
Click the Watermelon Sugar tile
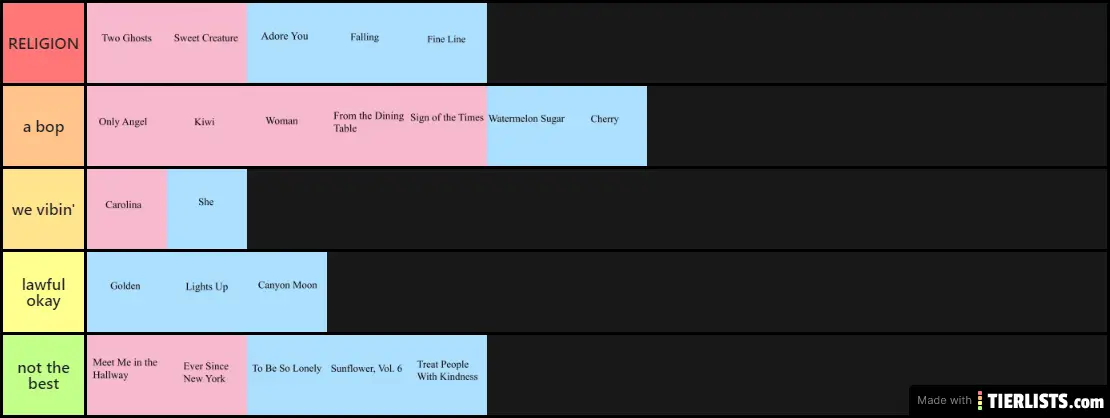[x=527, y=126]
